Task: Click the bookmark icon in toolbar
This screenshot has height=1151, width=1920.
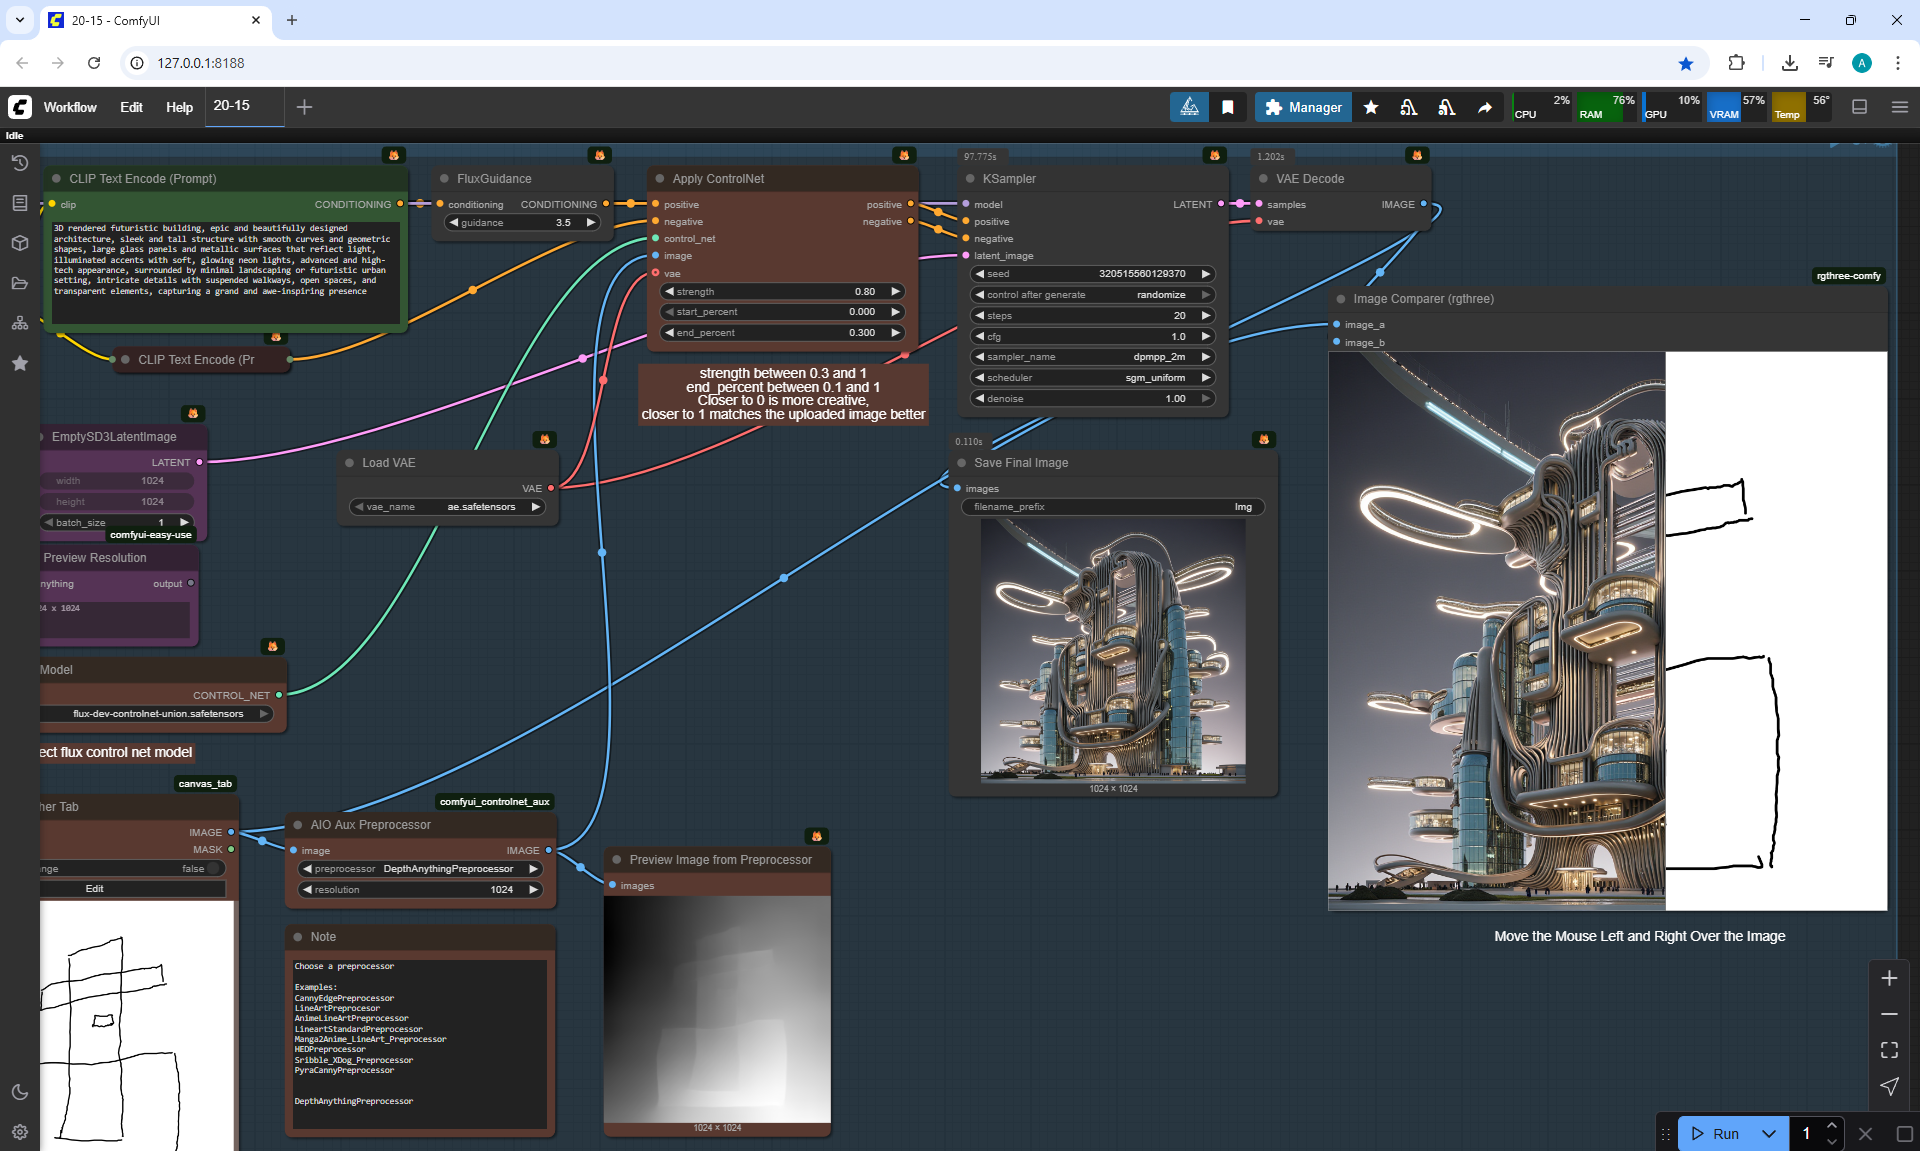Action: pyautogui.click(x=1228, y=107)
